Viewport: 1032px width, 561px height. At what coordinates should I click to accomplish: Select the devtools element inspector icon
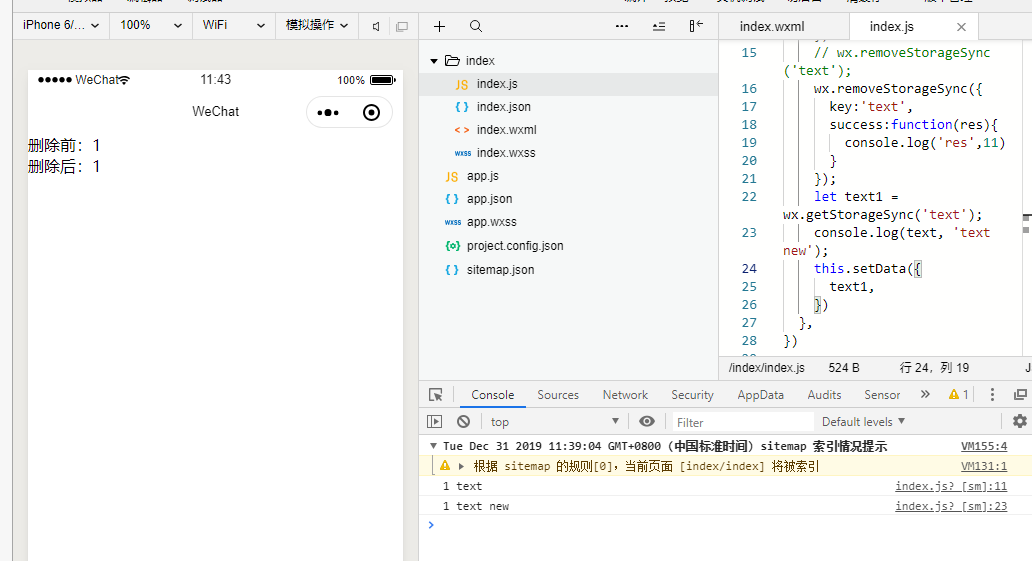(x=436, y=394)
